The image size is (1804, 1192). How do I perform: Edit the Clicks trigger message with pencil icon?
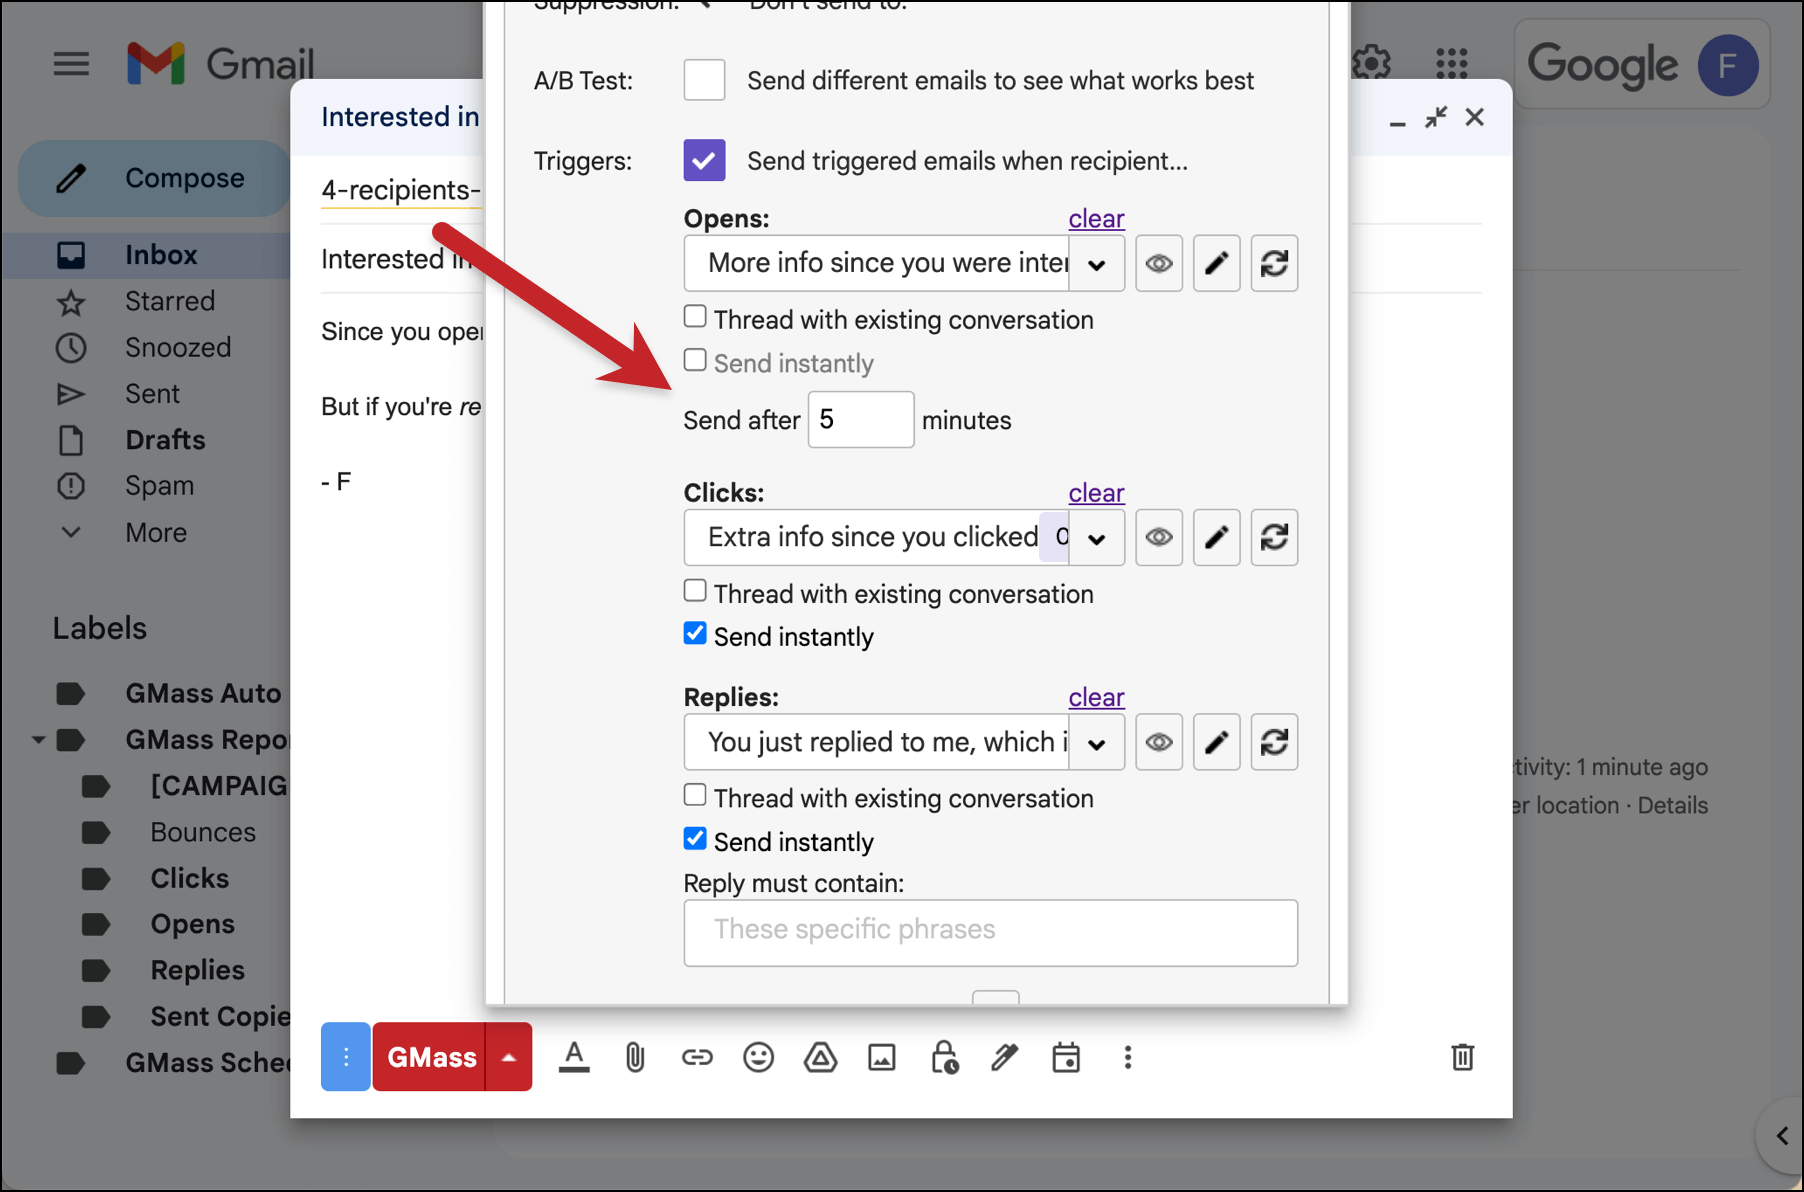tap(1216, 538)
